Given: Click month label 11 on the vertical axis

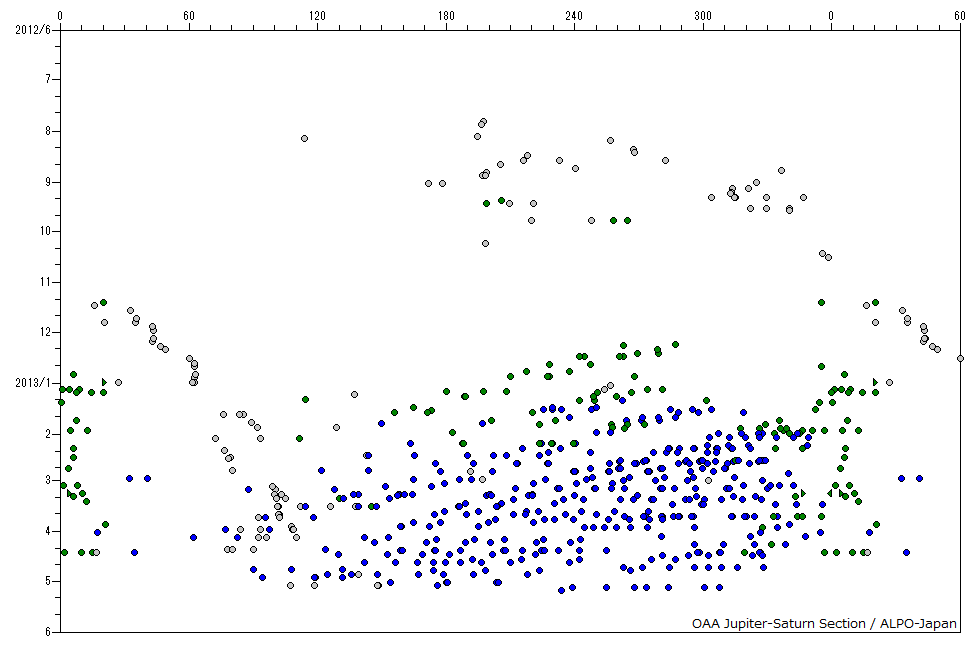Looking at the screenshot, I should tap(45, 282).
